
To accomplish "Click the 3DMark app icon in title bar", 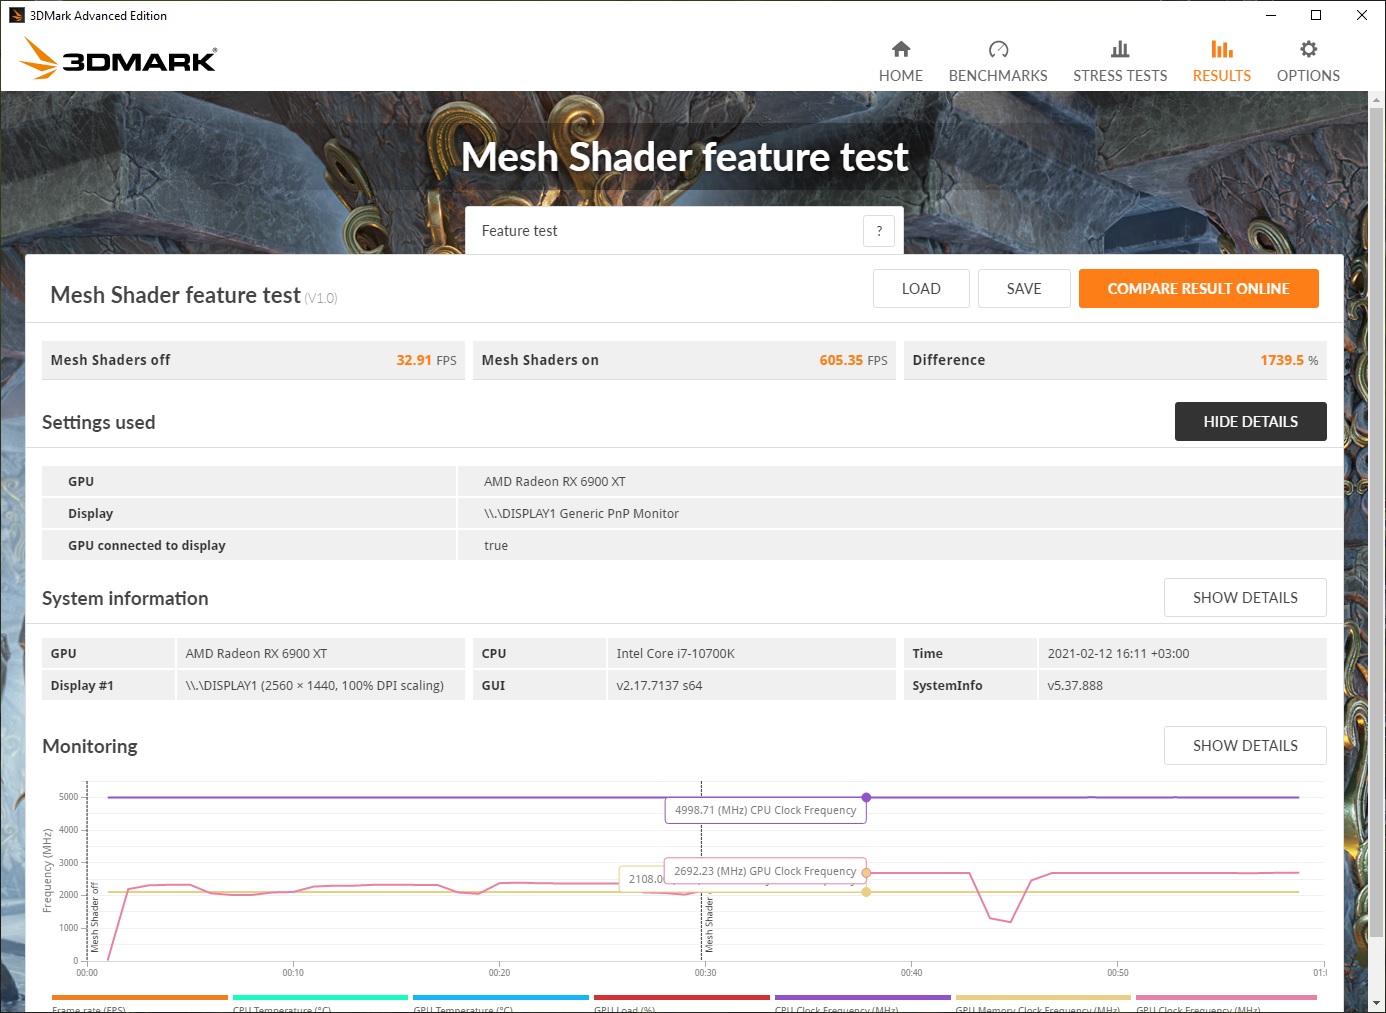I will click(x=16, y=15).
